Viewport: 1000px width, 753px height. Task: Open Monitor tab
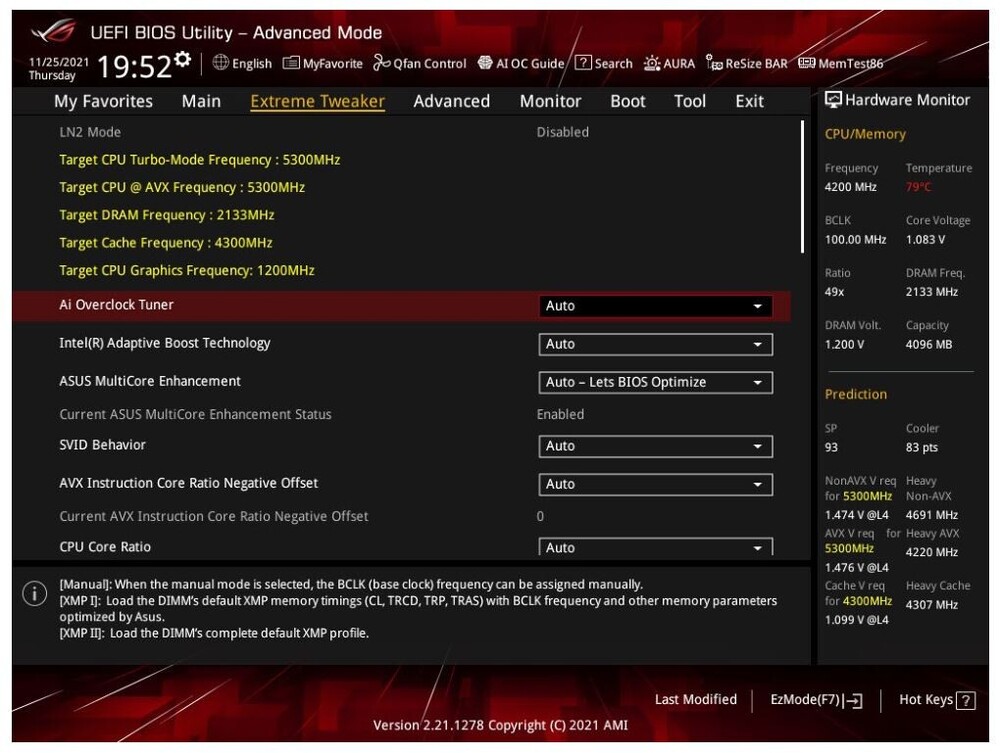pos(550,101)
